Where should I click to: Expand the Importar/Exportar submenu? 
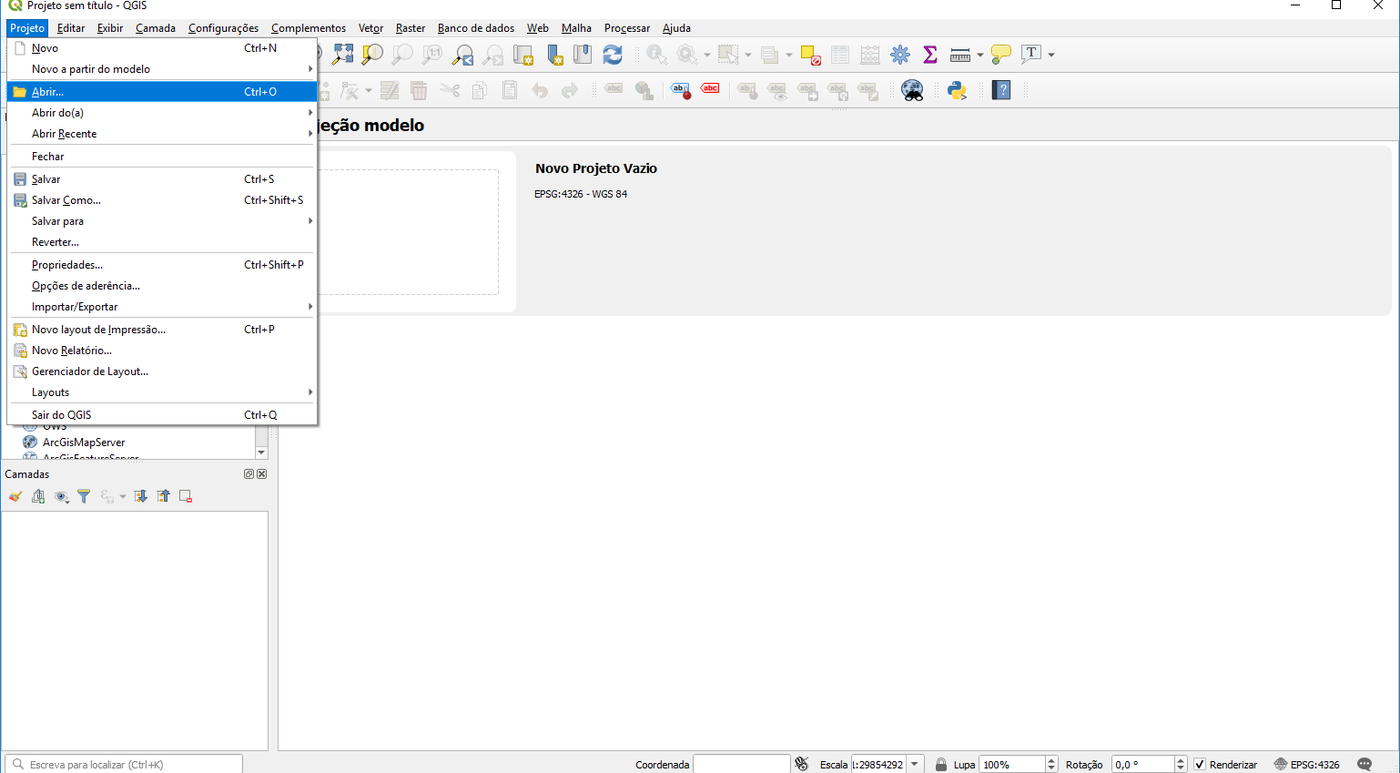[x=161, y=307]
